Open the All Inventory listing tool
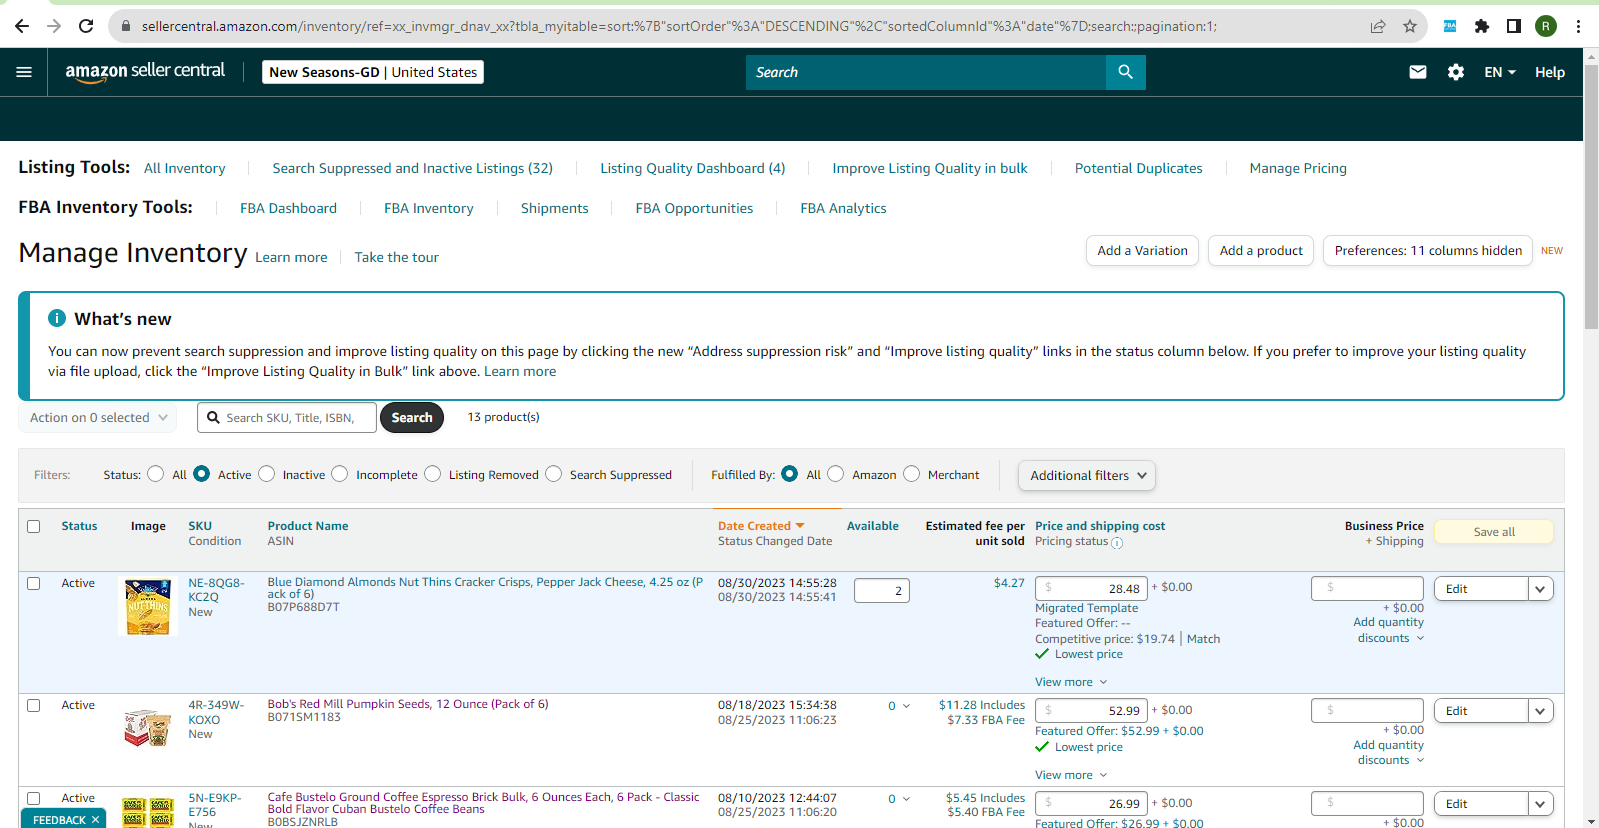Screen dimensions: 1599x828 point(185,168)
